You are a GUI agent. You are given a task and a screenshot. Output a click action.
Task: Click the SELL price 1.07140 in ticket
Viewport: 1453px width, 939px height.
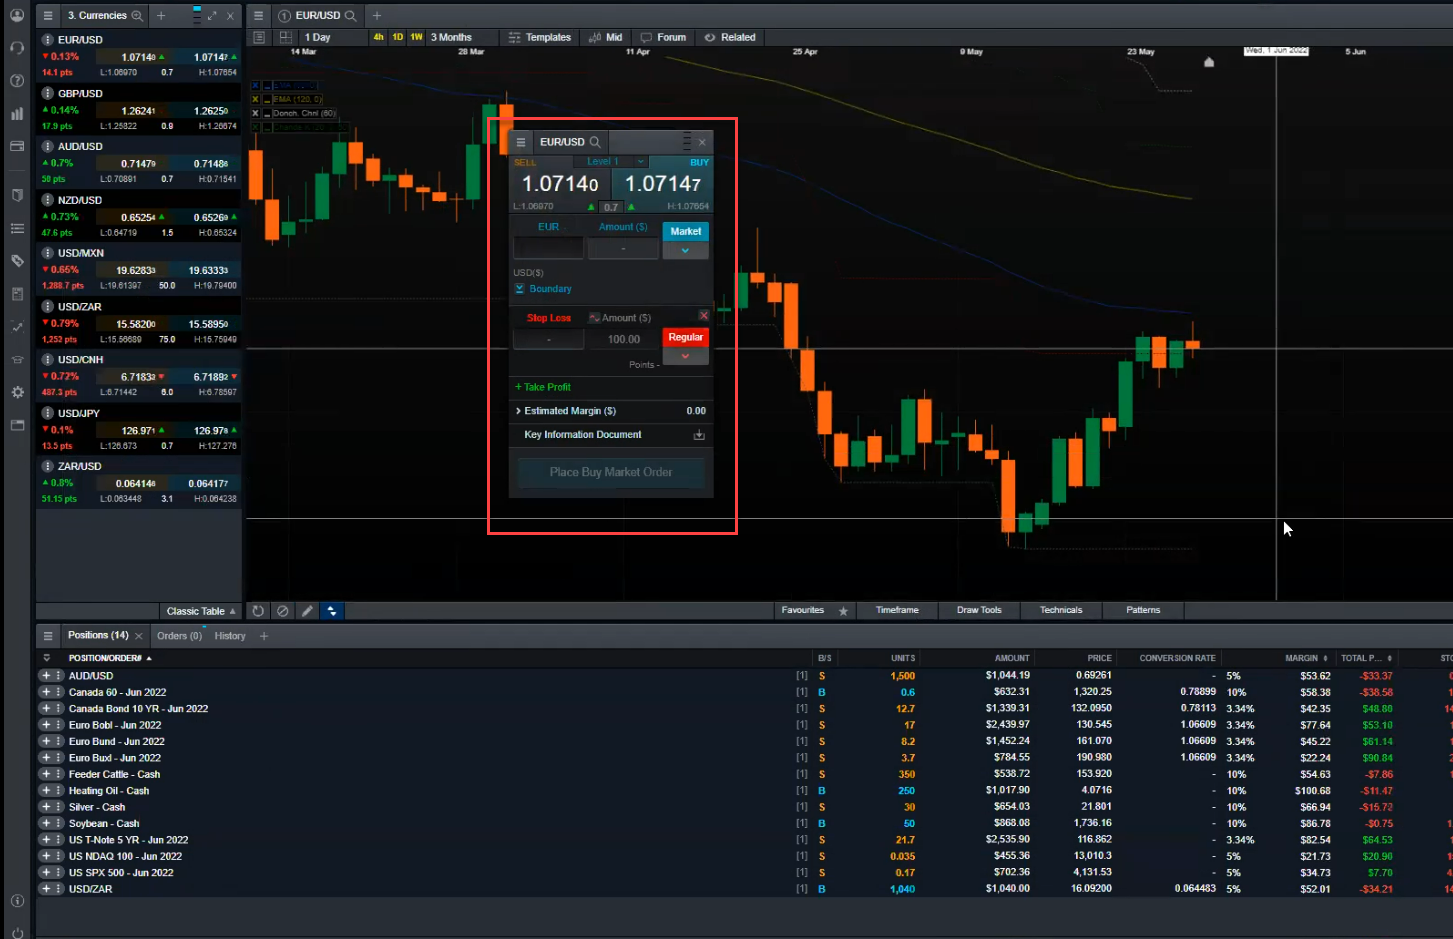(560, 184)
